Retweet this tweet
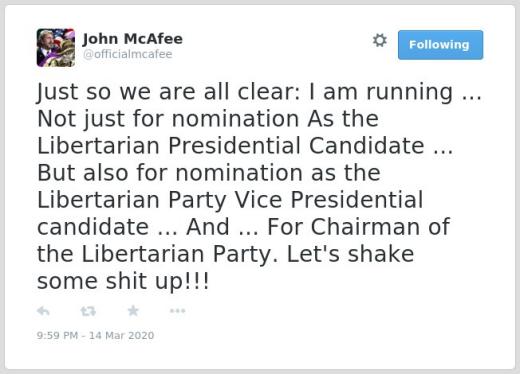This screenshot has width=520, height=374. (88, 311)
